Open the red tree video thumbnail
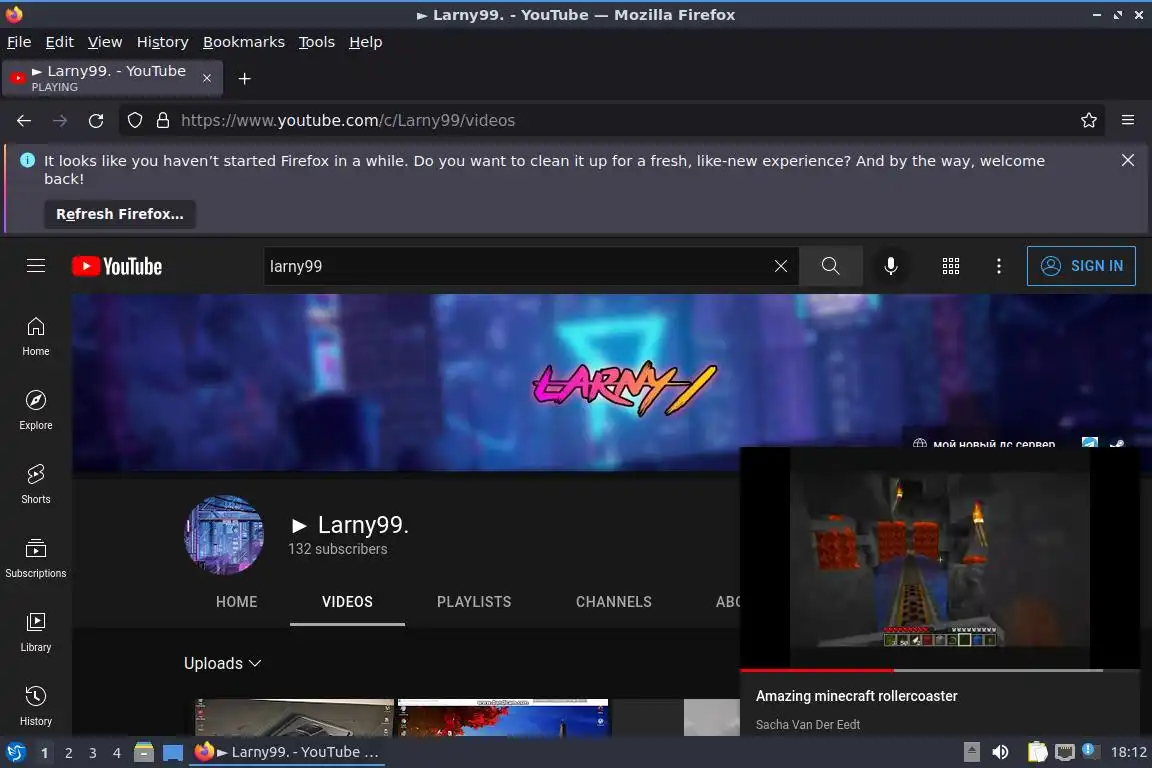This screenshot has width=1152, height=768. point(503,717)
